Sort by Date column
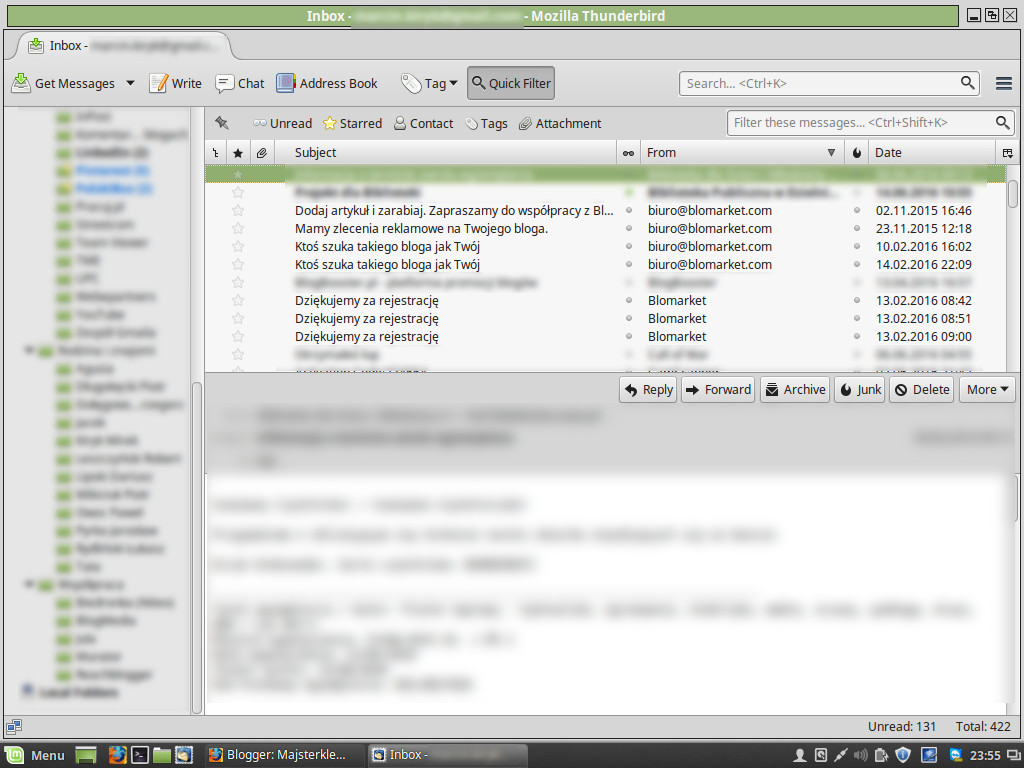1024x768 pixels. click(x=932, y=153)
